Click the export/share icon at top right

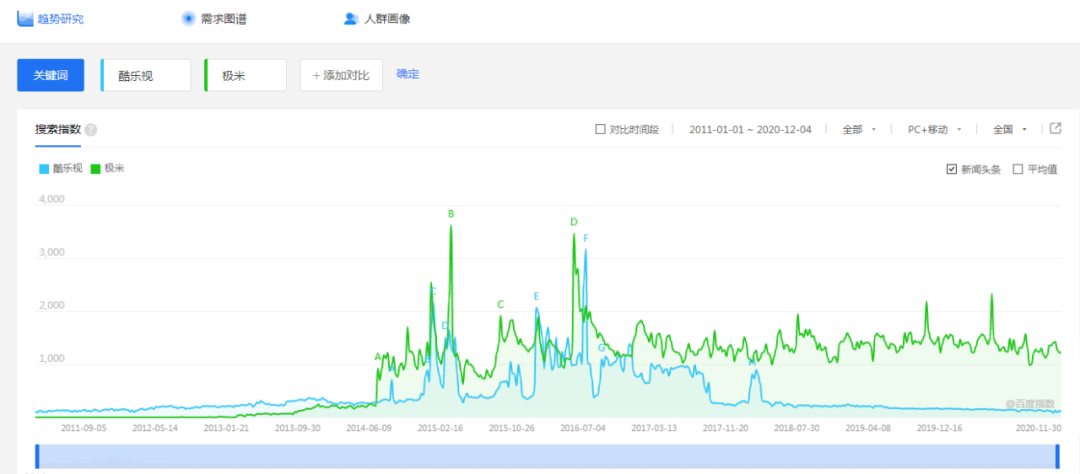click(1055, 128)
